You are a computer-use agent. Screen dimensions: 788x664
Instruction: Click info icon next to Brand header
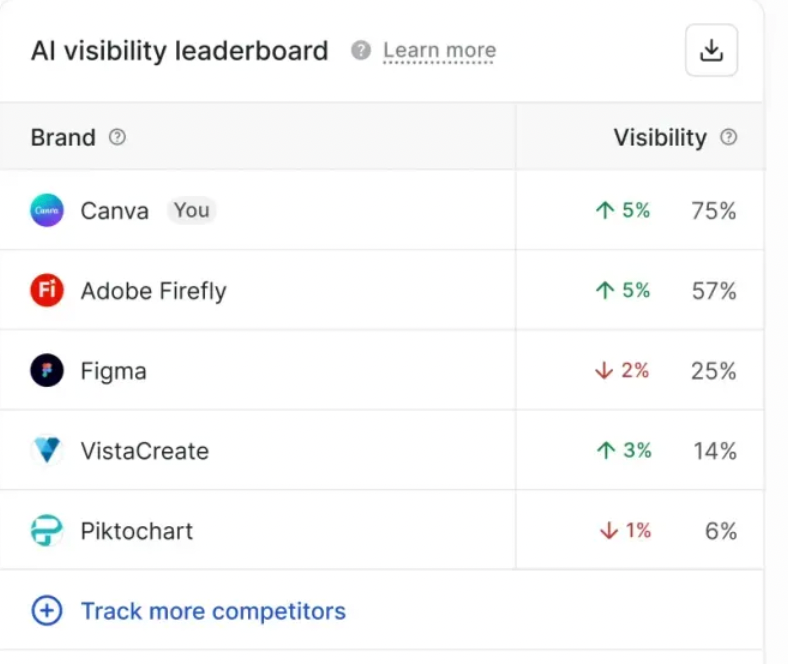pos(117,138)
